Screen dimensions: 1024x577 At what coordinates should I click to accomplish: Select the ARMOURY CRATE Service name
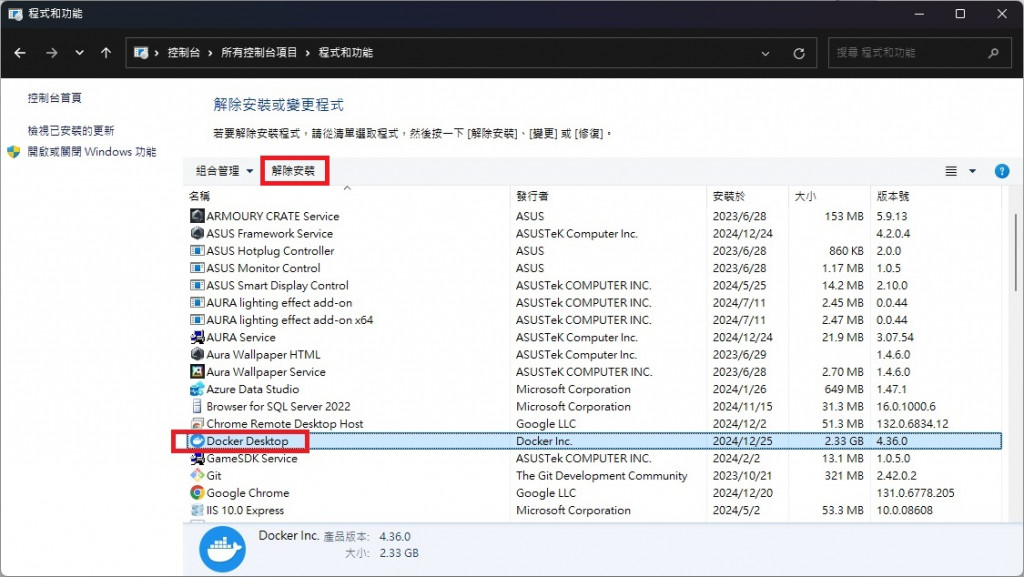273,216
